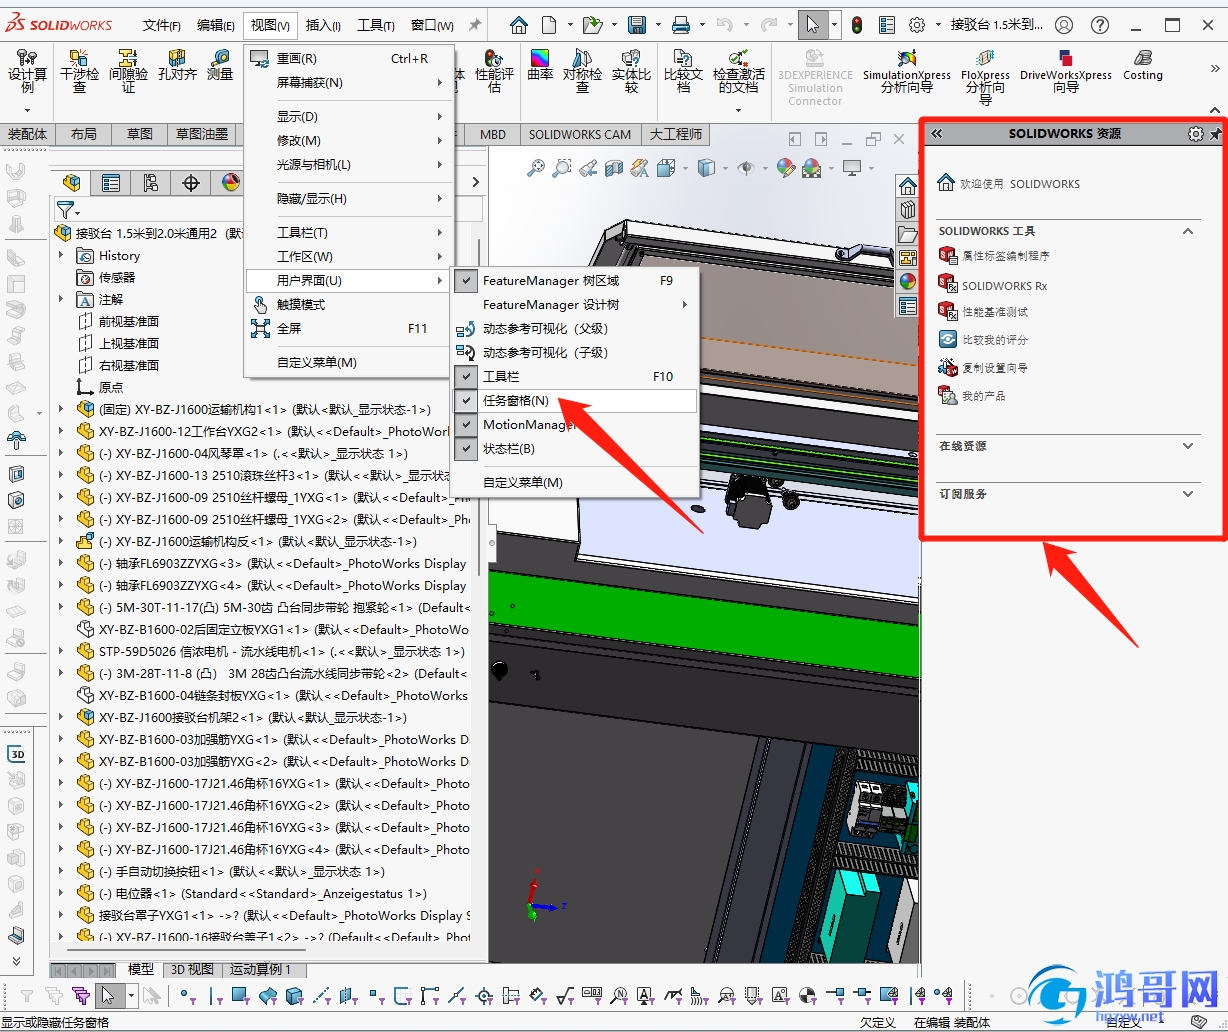This screenshot has width=1228, height=1032.
Task: Pin the menu bar with the pushpin
Action: [x=475, y=25]
